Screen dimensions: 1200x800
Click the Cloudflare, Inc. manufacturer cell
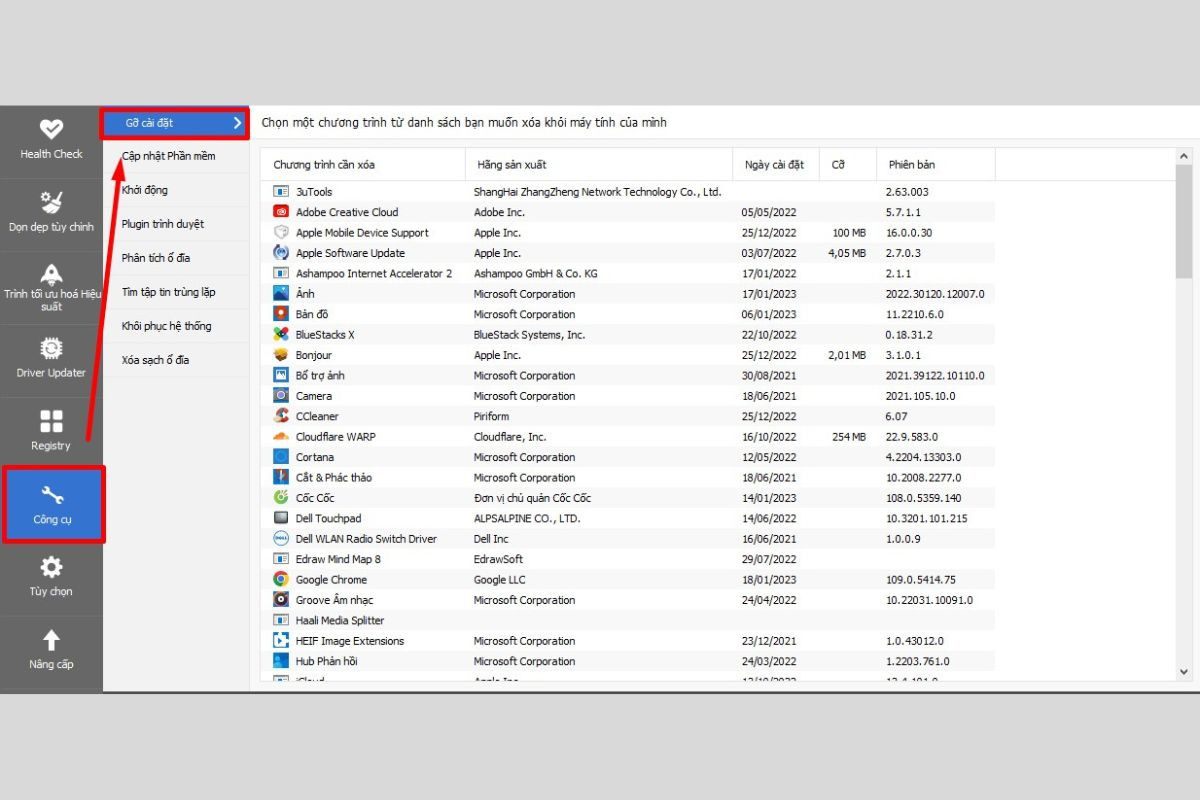[x=510, y=437]
